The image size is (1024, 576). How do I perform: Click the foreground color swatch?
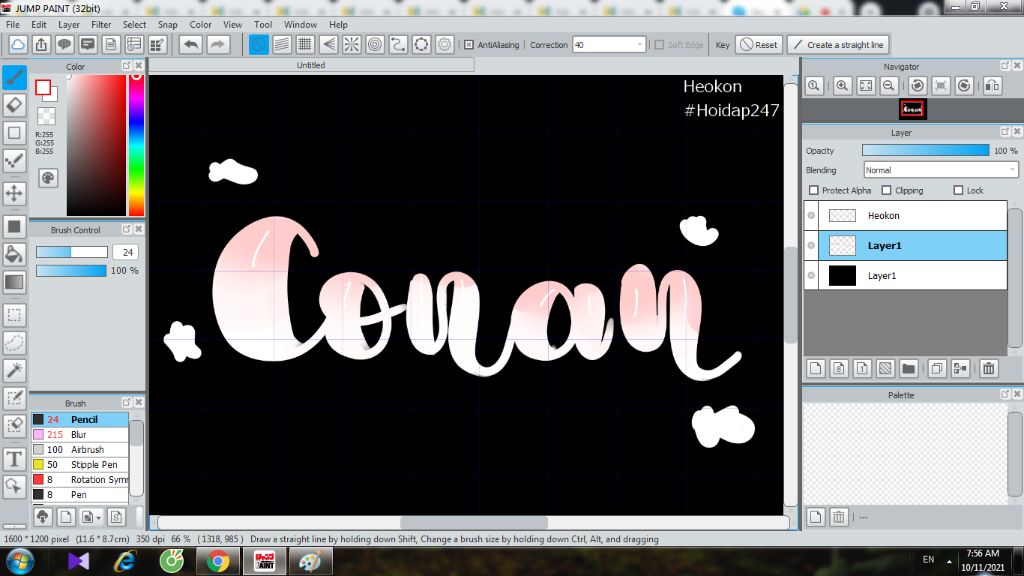coord(43,88)
